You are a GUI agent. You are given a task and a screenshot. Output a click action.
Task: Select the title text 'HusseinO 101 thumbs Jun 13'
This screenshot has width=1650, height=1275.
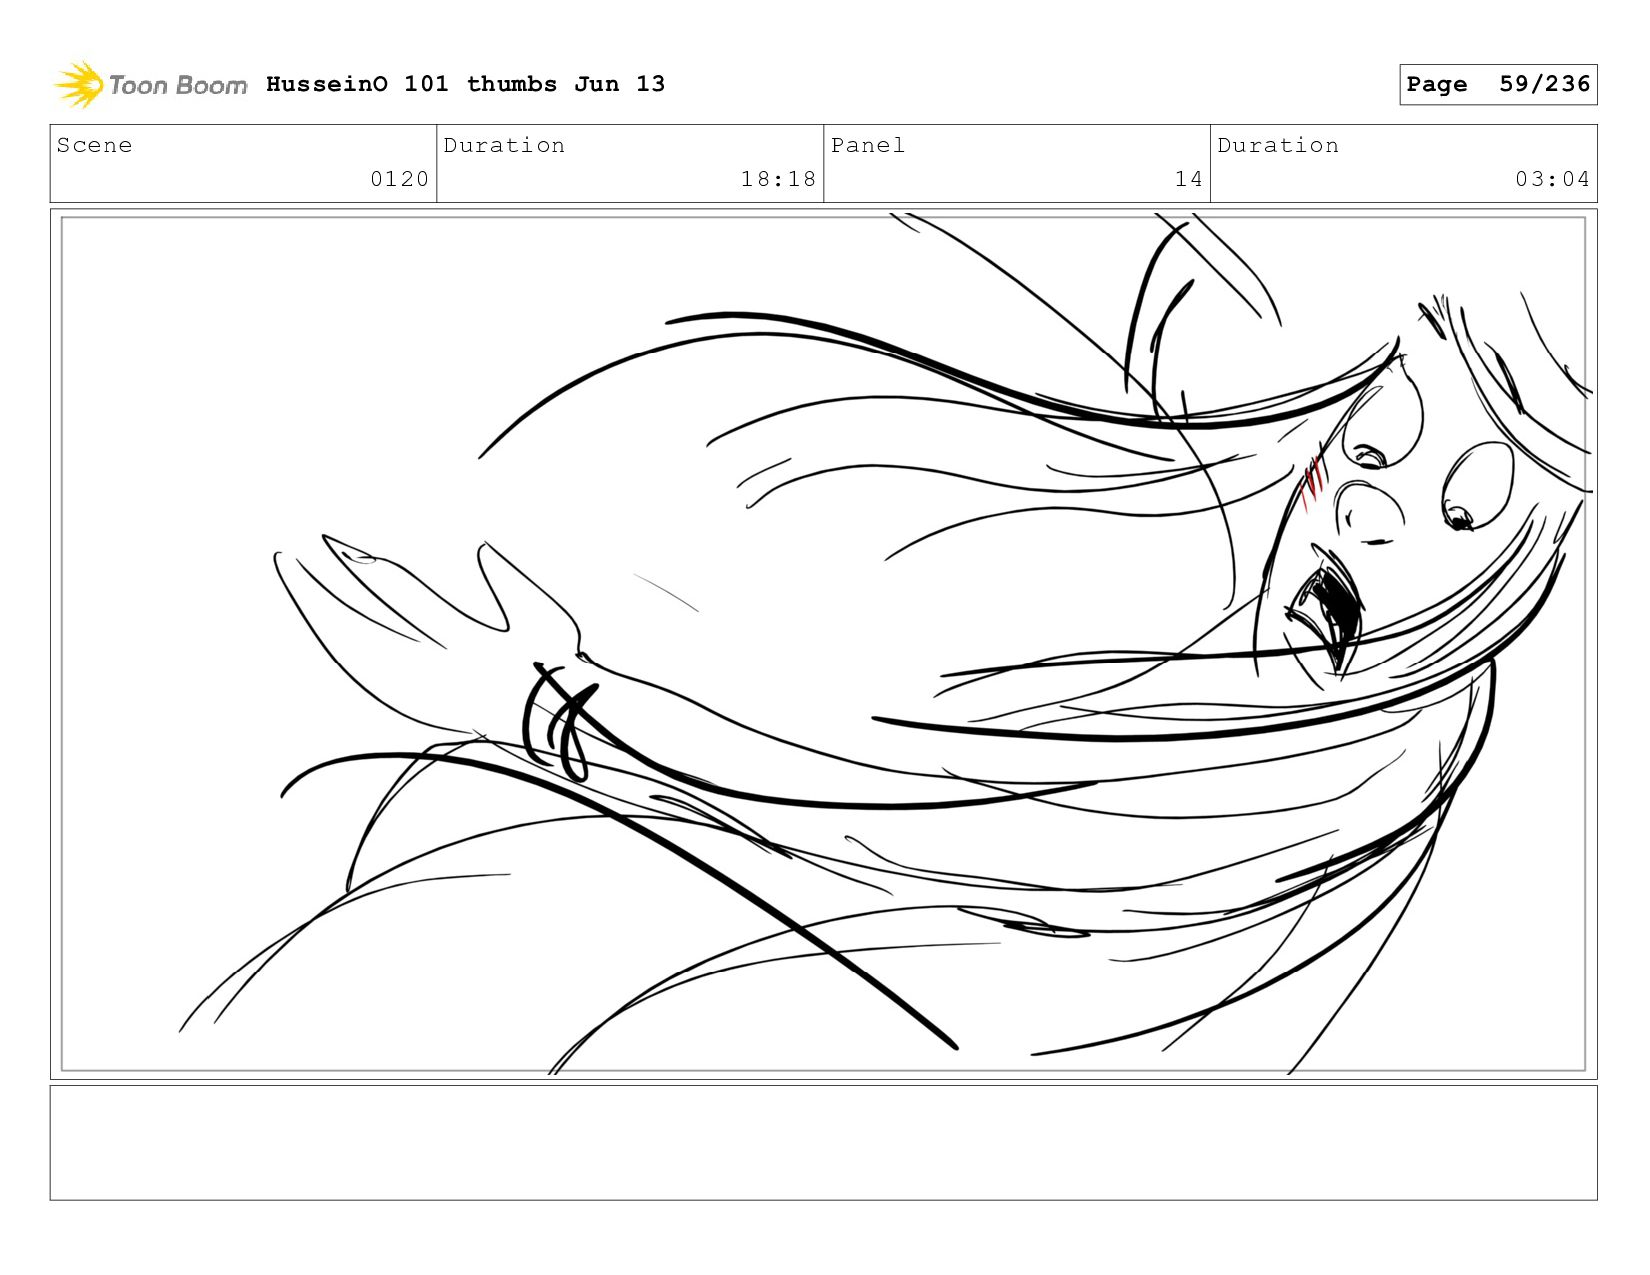tap(465, 84)
